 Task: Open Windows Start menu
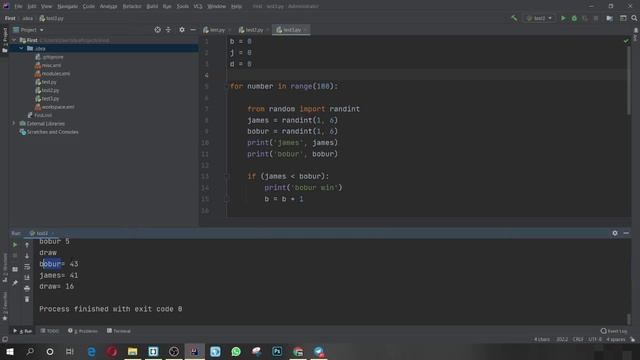[10, 351]
